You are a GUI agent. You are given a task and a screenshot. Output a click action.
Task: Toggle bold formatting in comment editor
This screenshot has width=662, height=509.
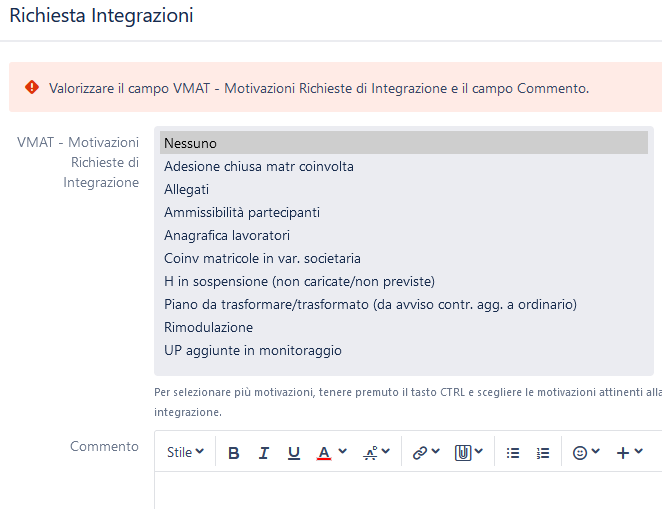click(233, 453)
